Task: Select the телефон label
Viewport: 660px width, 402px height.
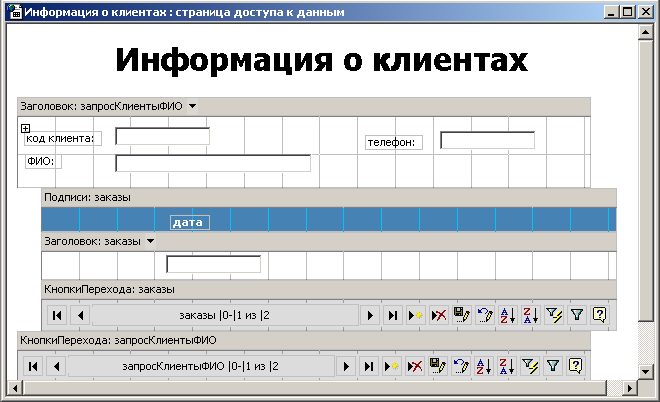Action: click(x=394, y=143)
